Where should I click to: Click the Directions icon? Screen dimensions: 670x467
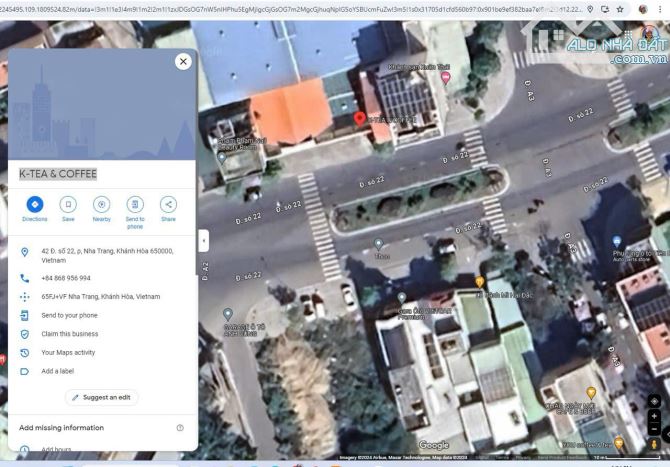pyautogui.click(x=35, y=204)
